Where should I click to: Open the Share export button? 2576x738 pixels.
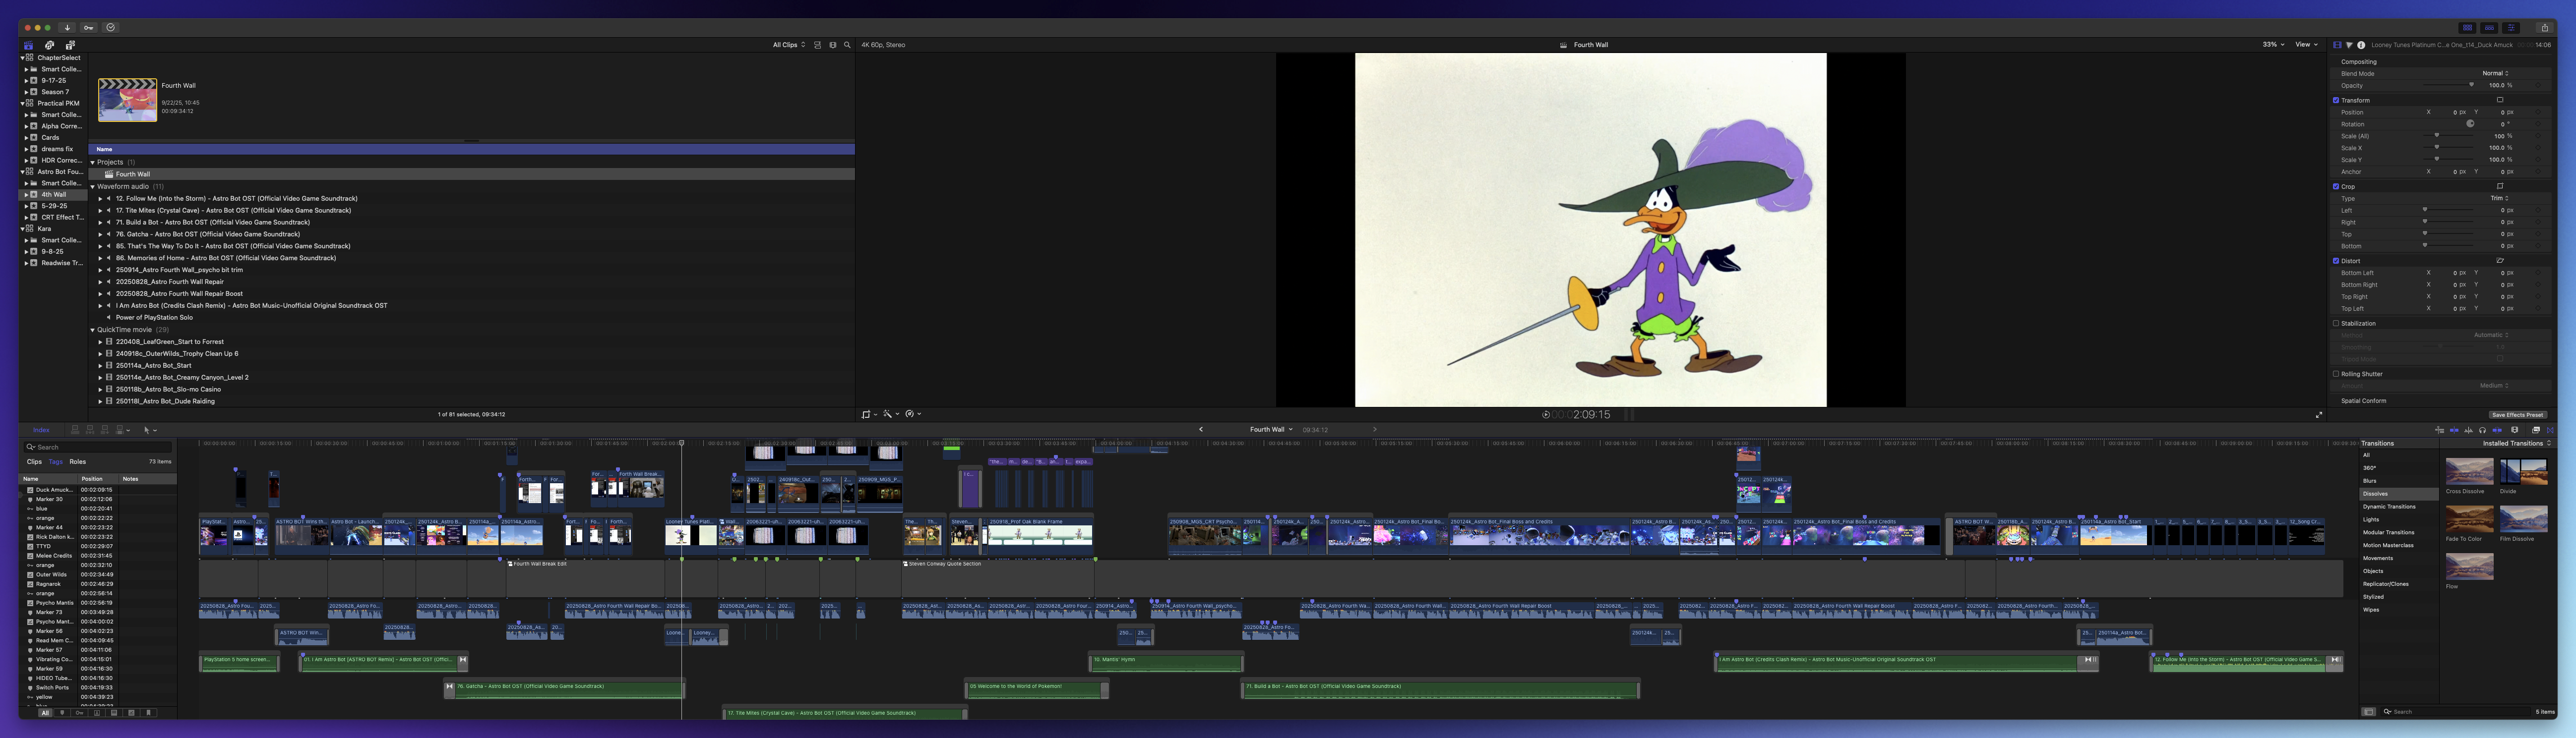2545,28
